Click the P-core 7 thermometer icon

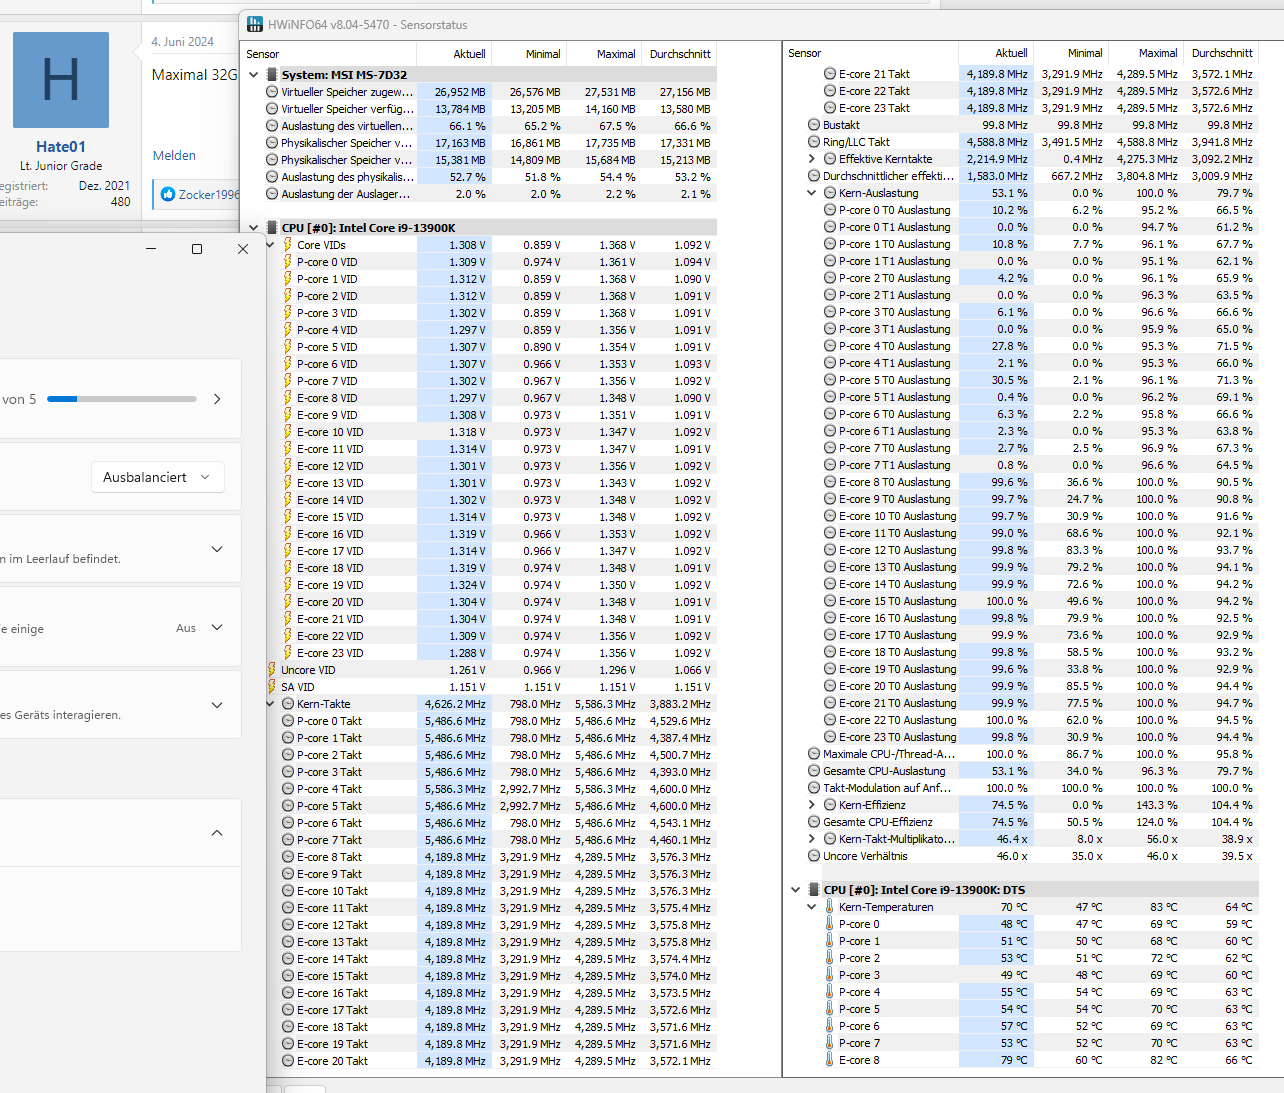click(x=829, y=1042)
